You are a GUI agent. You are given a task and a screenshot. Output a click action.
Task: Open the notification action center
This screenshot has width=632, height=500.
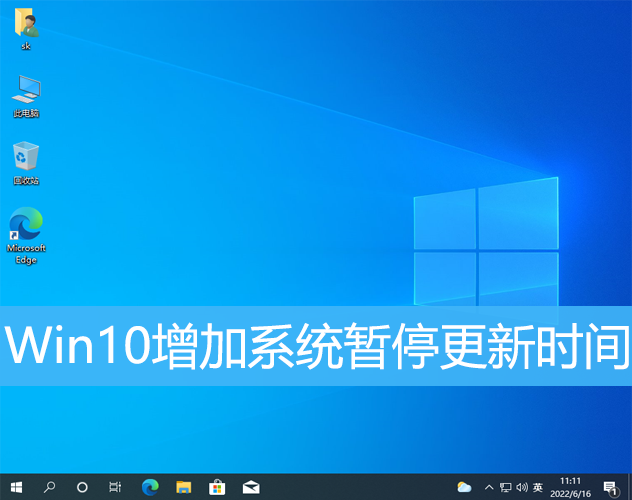coord(610,487)
